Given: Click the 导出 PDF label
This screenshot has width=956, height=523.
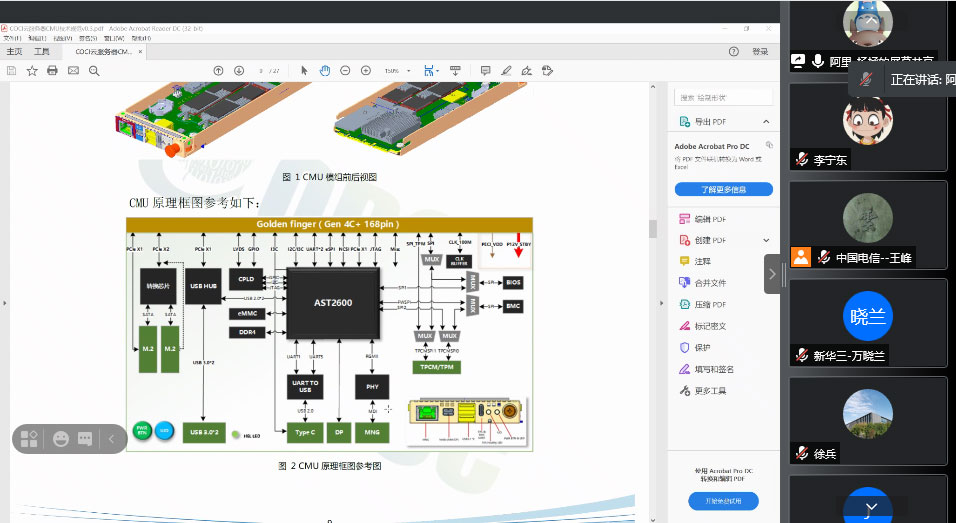Looking at the screenshot, I should pyautogui.click(x=710, y=121).
